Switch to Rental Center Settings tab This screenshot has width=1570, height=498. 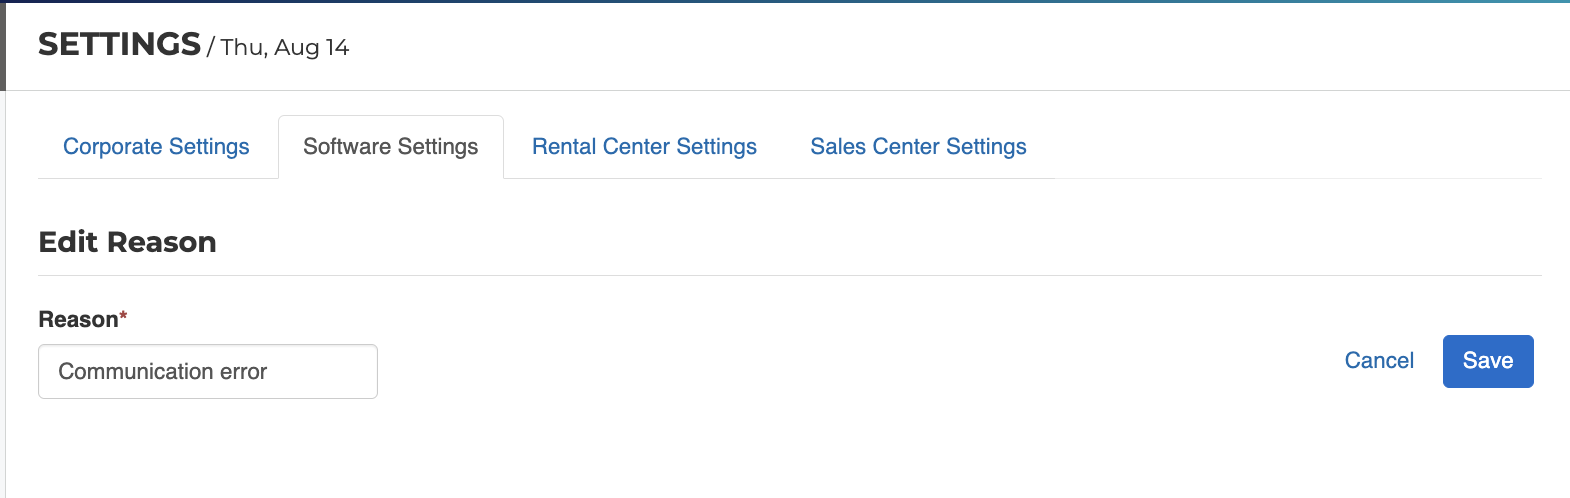tap(644, 147)
